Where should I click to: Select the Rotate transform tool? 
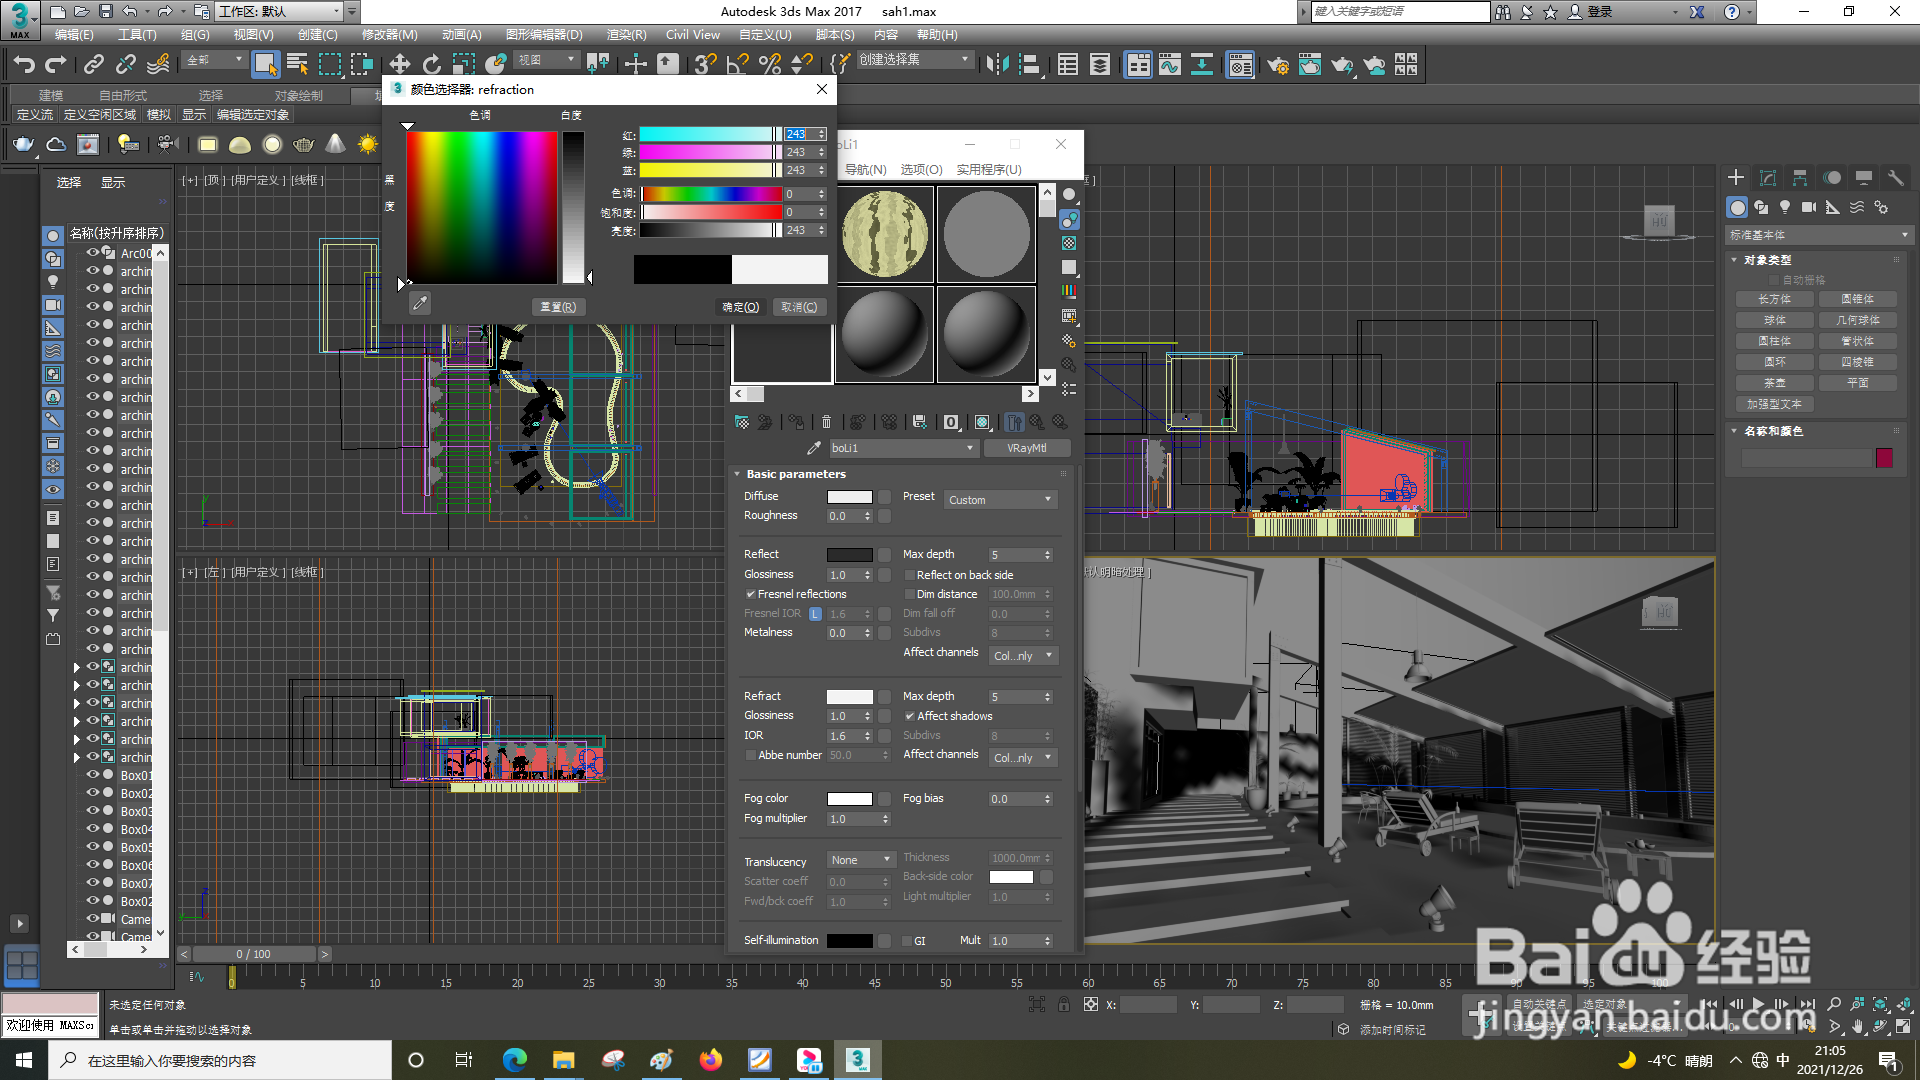click(x=431, y=65)
